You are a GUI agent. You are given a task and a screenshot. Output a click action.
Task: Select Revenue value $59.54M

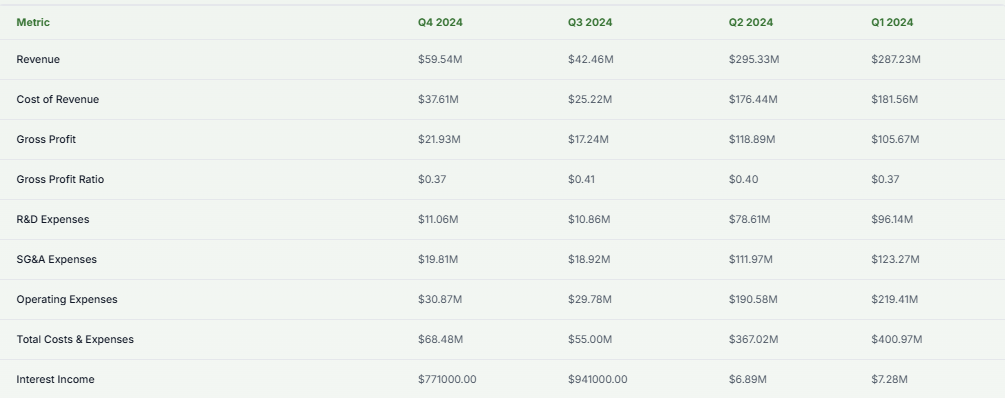[440, 60]
